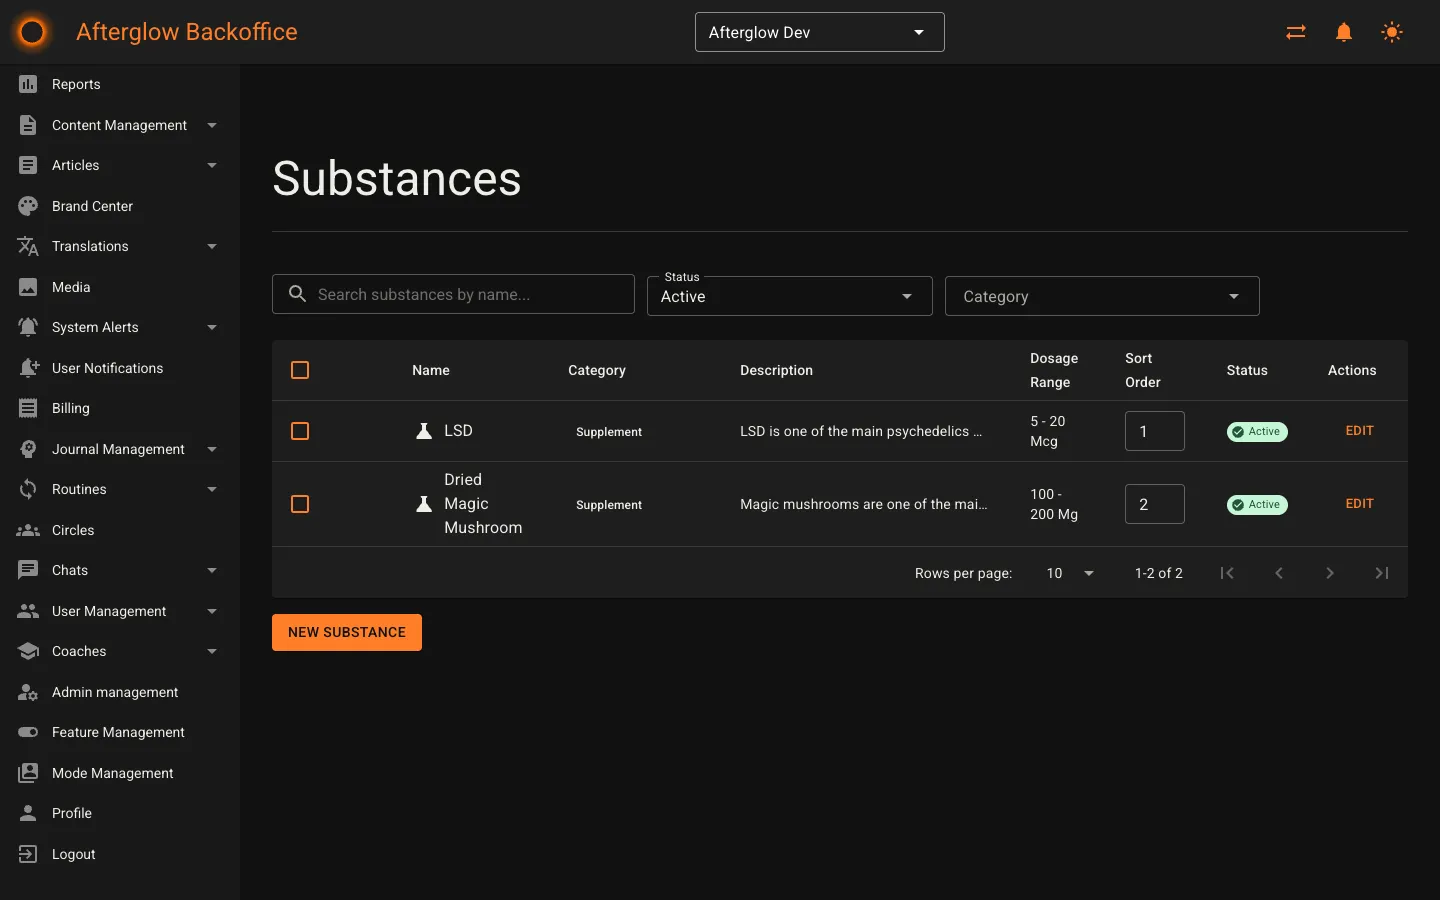Click the Translations language icon
Image resolution: width=1440 pixels, height=900 pixels.
click(x=28, y=246)
